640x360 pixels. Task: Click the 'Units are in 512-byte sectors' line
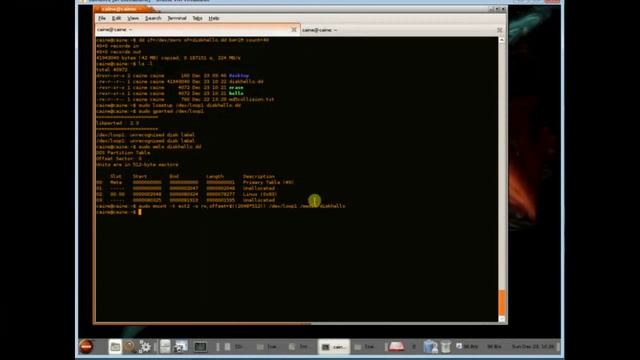tap(137, 164)
